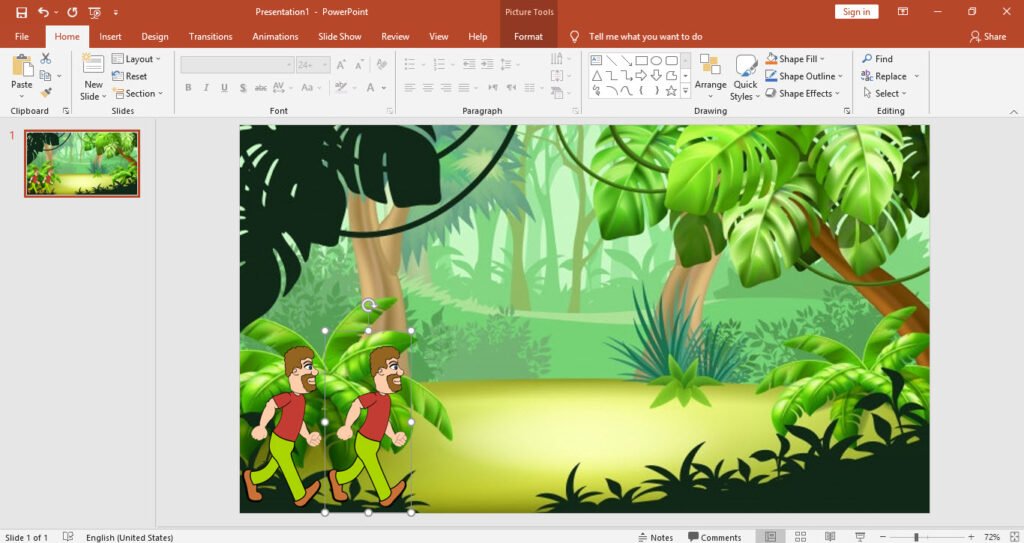Select the oval shape in gallery
Screen dimensions: 1024x543
click(656, 60)
